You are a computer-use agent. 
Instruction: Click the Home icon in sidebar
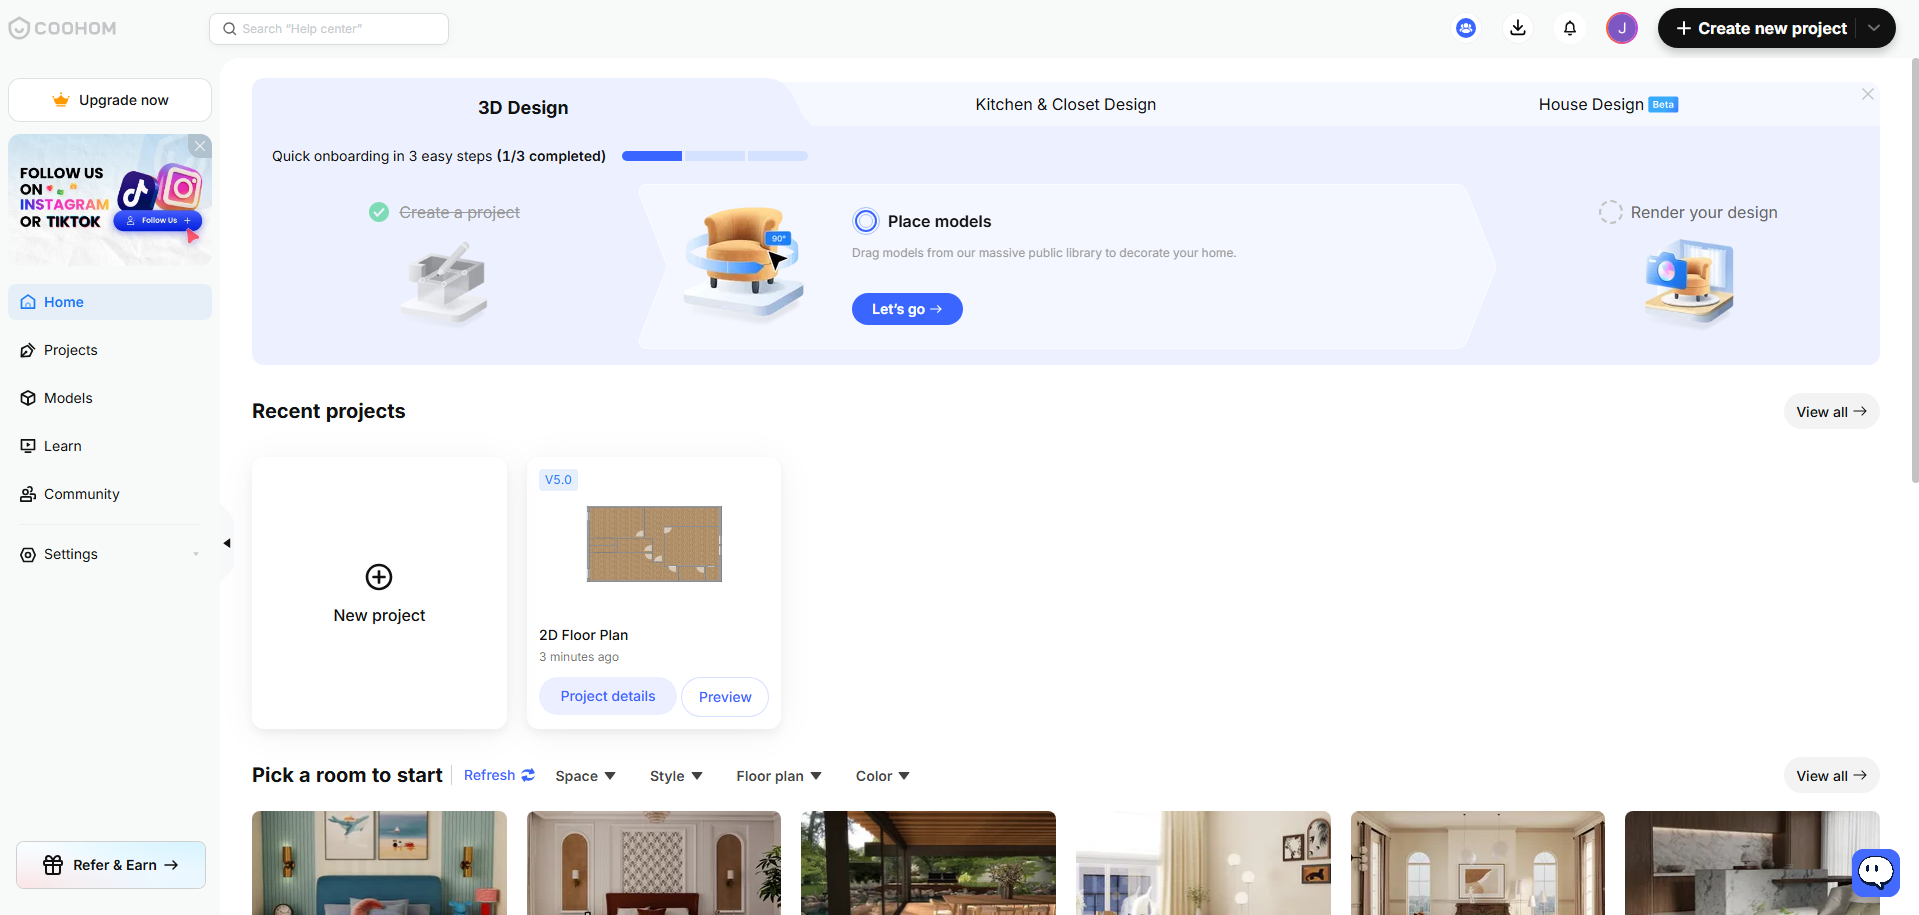28,302
